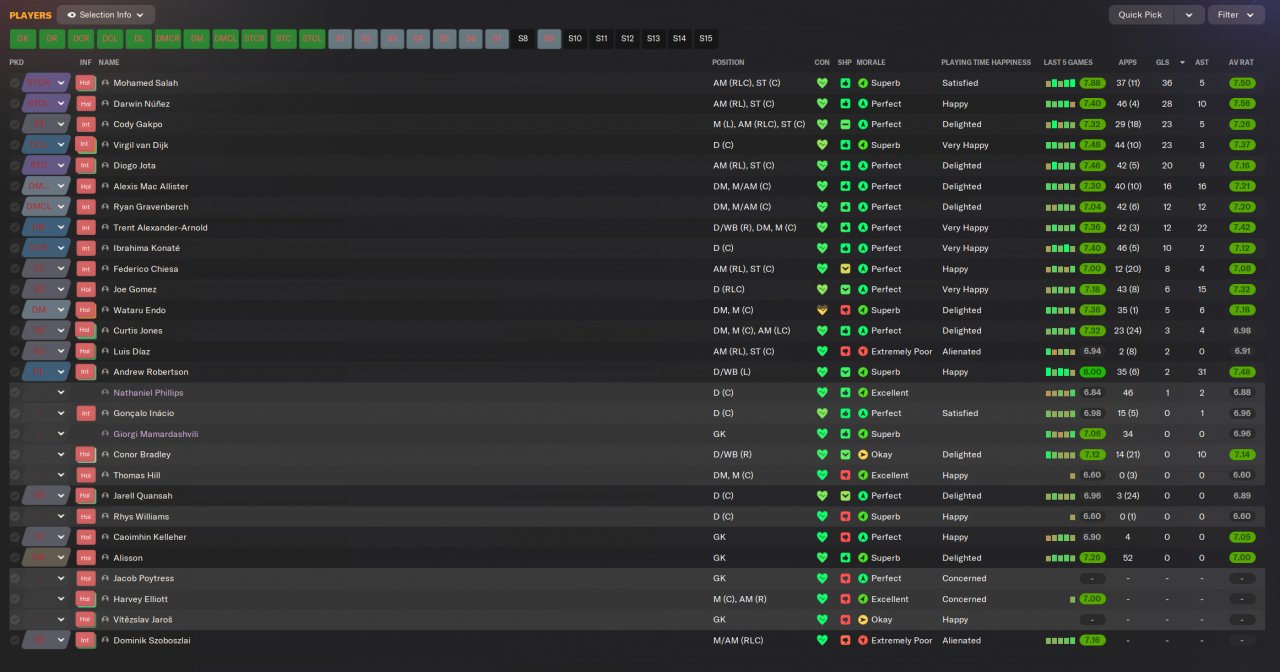
Task: Toggle picked checkmark for Mohamed Salah
Action: pos(14,83)
